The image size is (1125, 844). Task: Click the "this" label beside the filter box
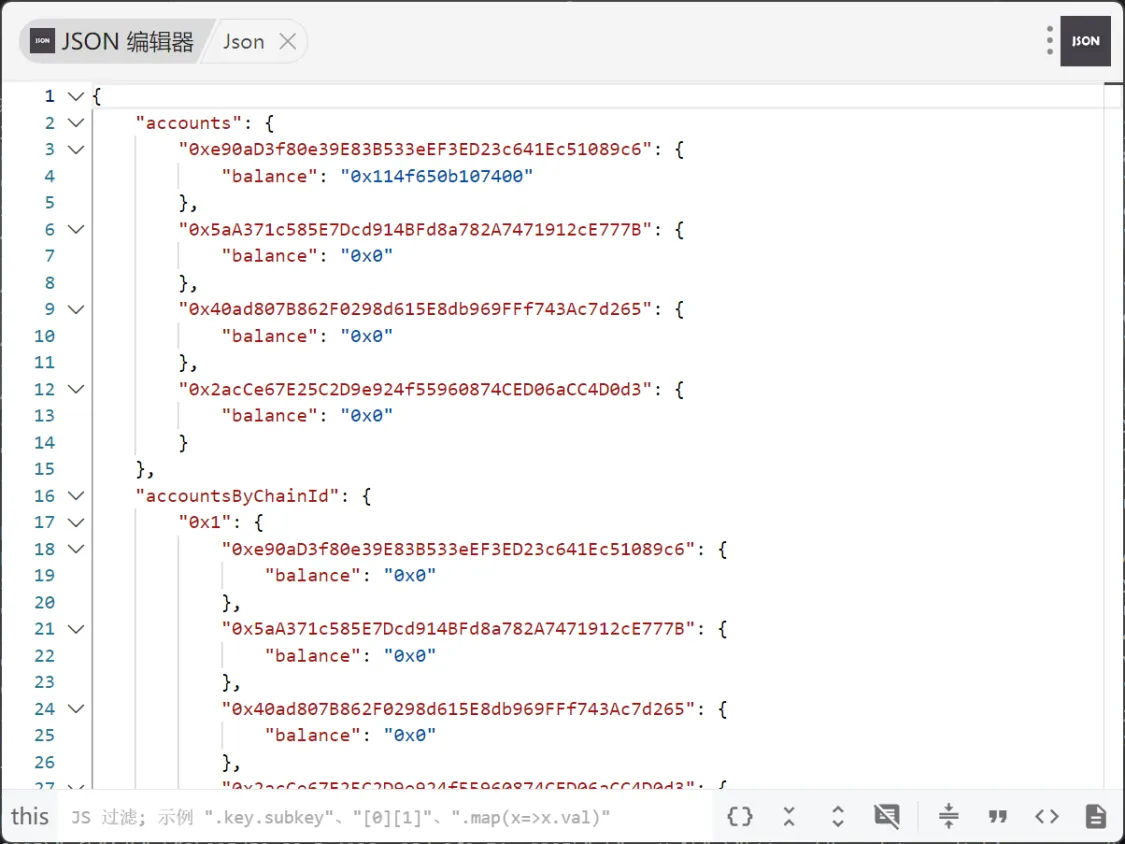pos(29,817)
